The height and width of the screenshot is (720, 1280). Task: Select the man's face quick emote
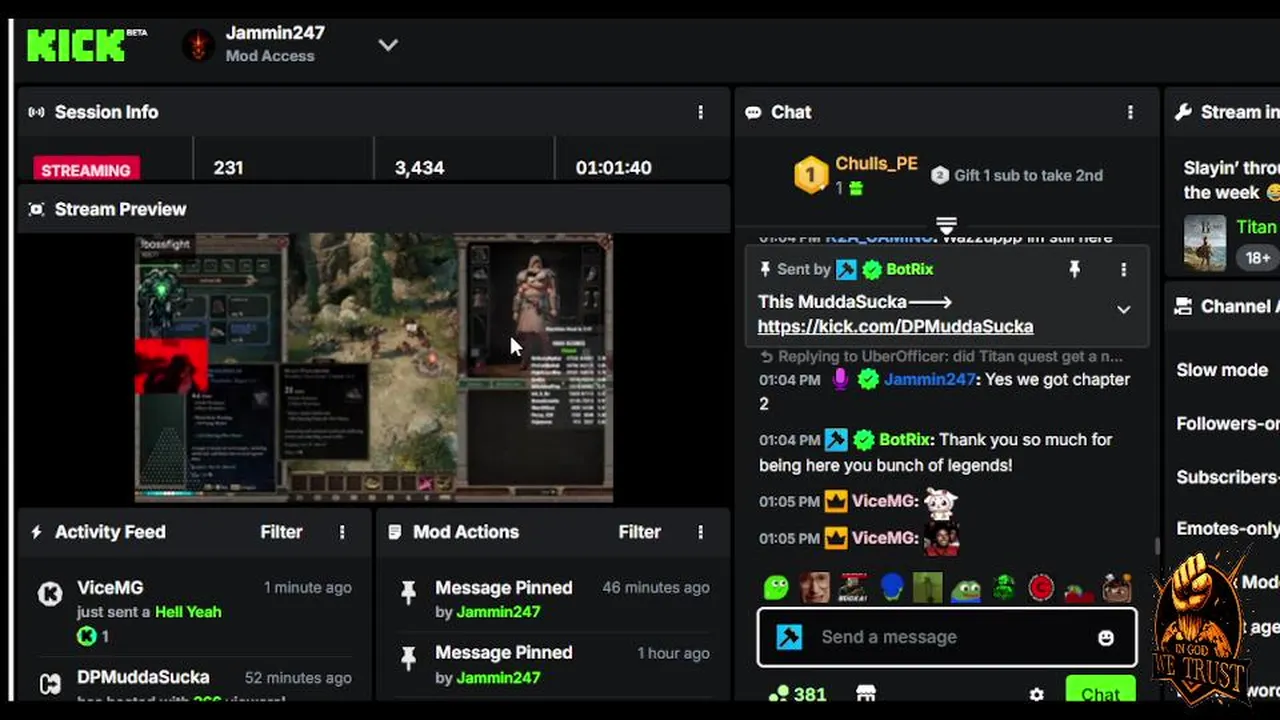click(814, 587)
